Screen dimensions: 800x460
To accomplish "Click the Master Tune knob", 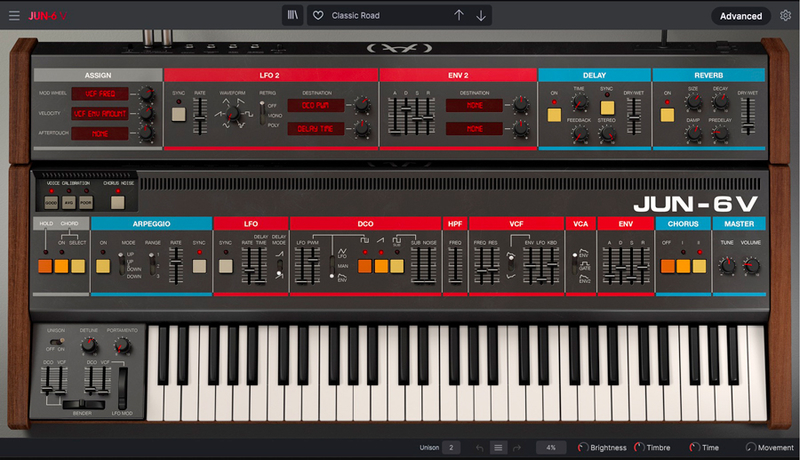I will (x=727, y=265).
